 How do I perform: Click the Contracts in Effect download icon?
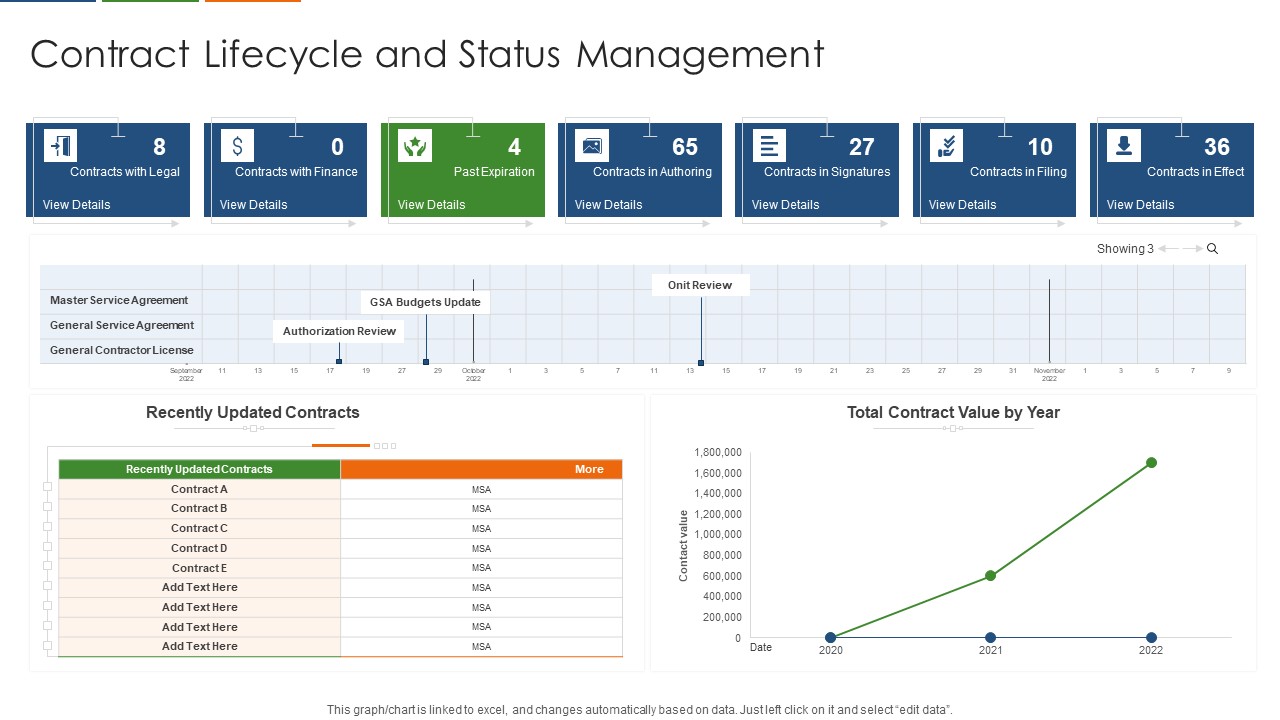pyautogui.click(x=1124, y=146)
